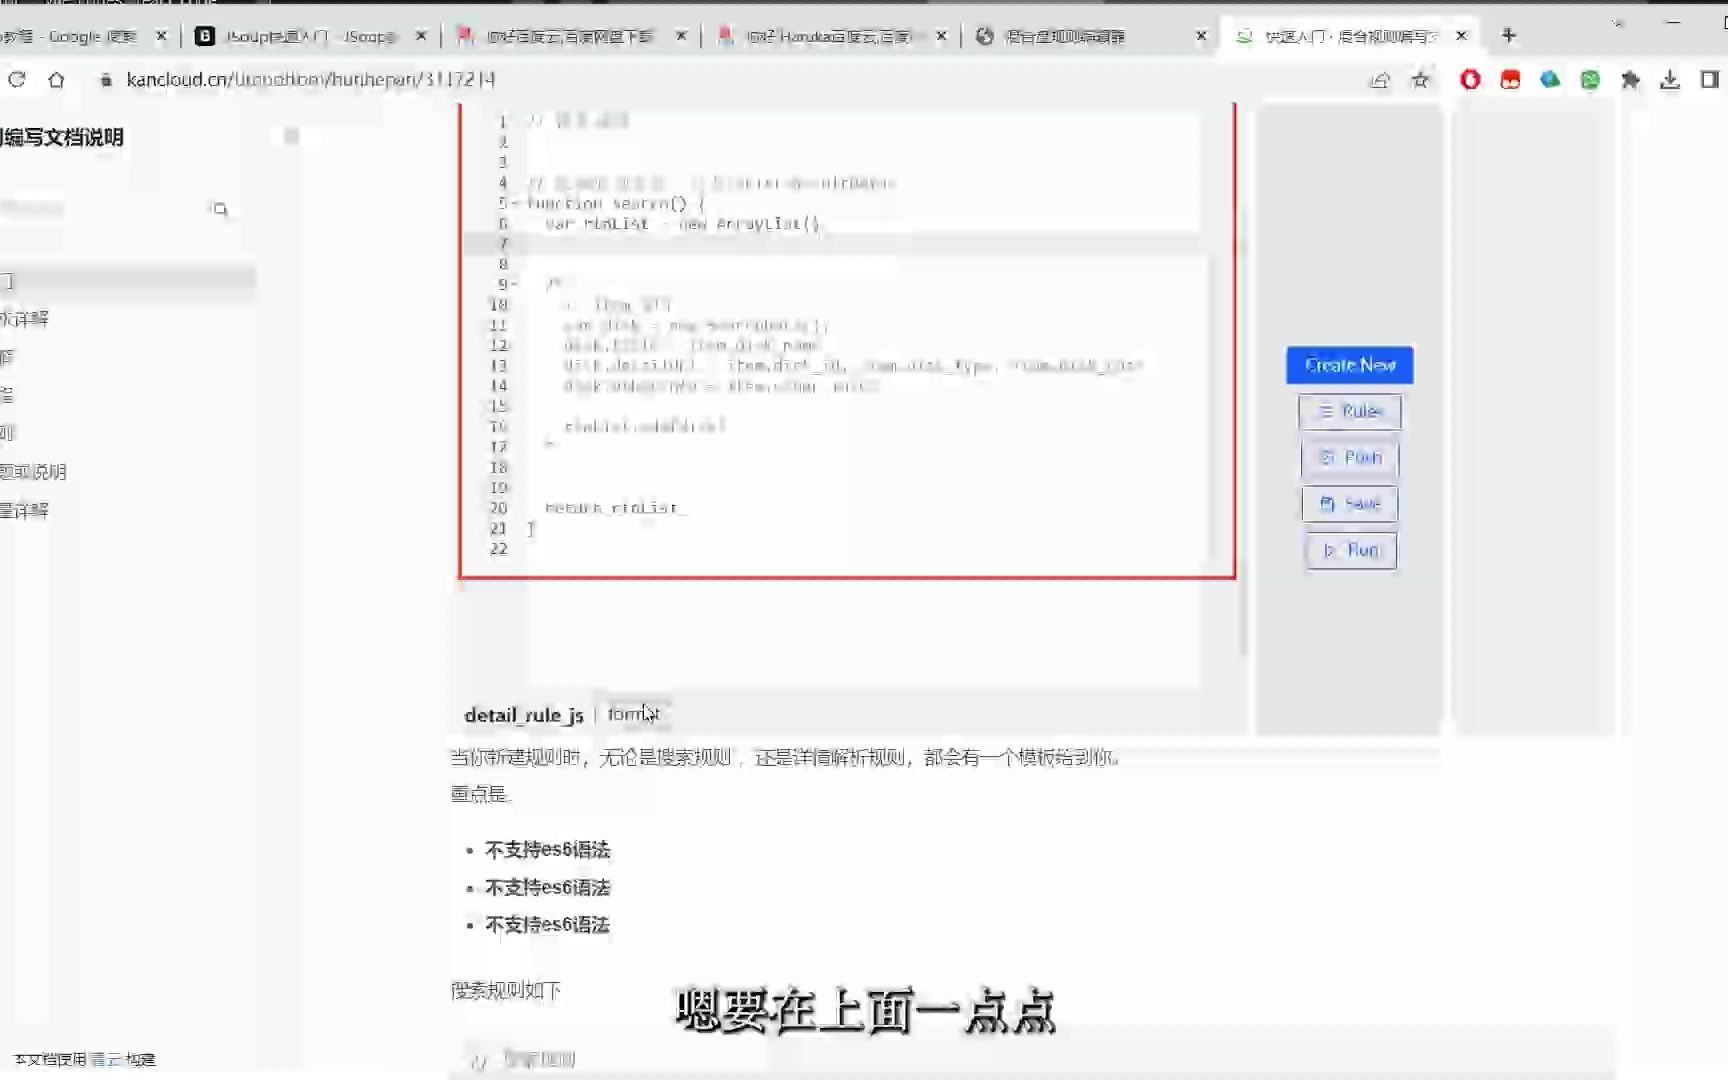The height and width of the screenshot is (1080, 1728).
Task: Open a new browser tab
Action: tap(1509, 36)
